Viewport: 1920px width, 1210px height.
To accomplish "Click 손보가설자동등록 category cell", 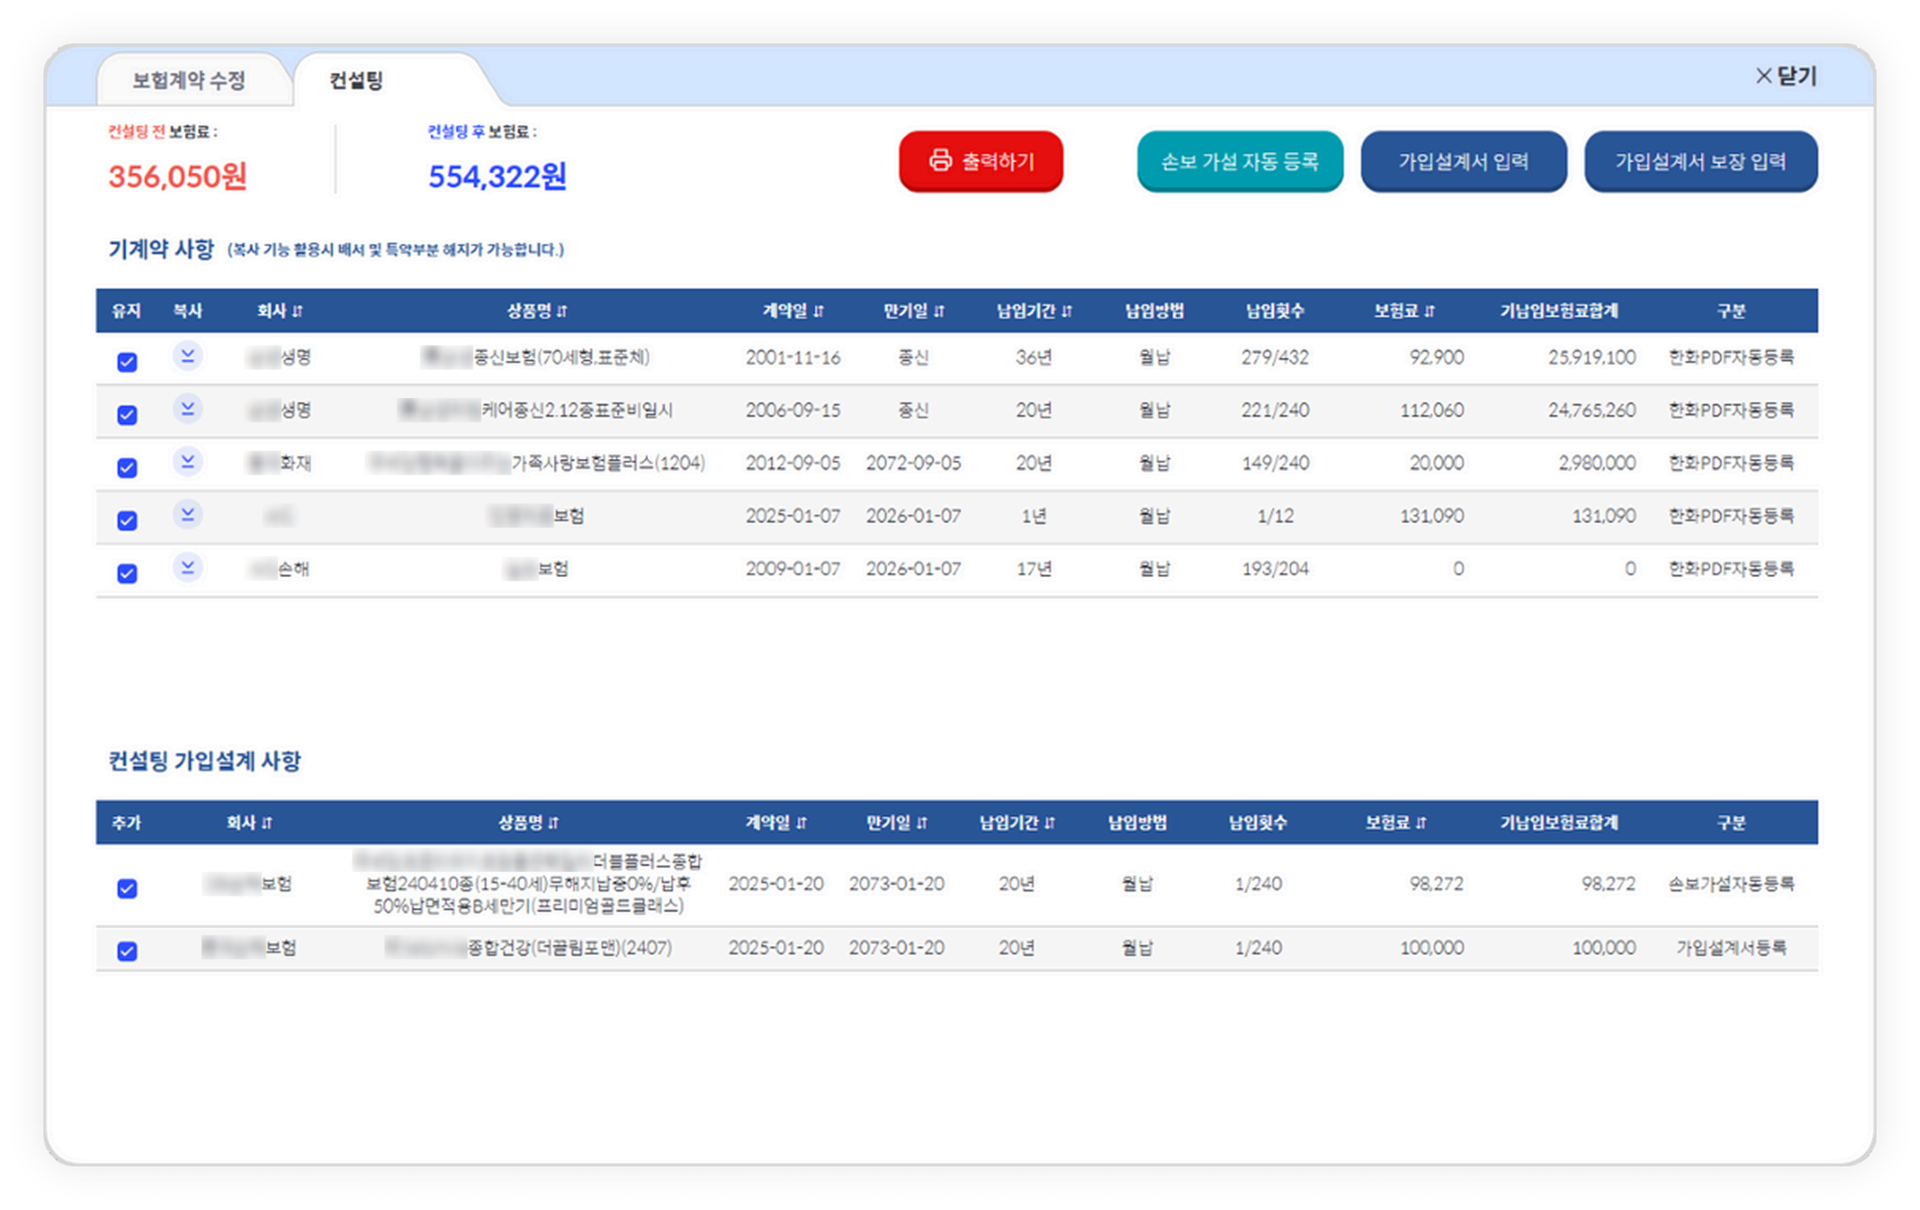I will tap(1731, 884).
